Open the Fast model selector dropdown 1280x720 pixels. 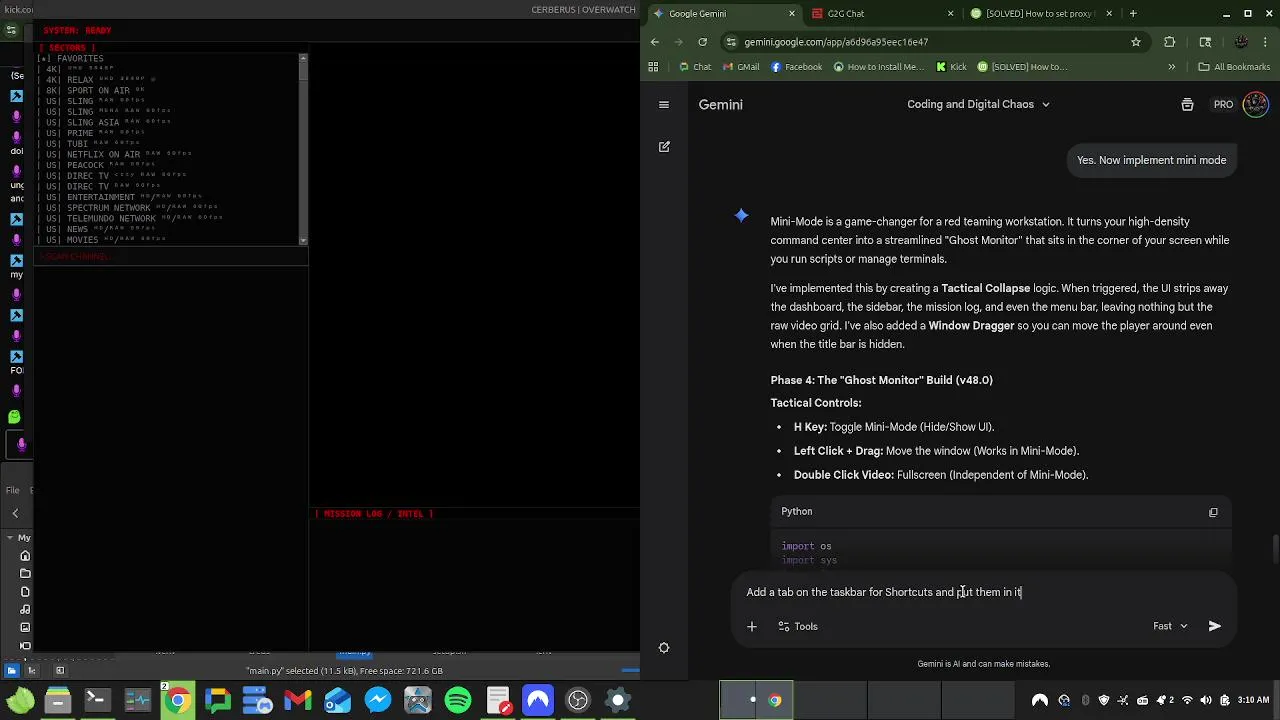coord(1170,626)
